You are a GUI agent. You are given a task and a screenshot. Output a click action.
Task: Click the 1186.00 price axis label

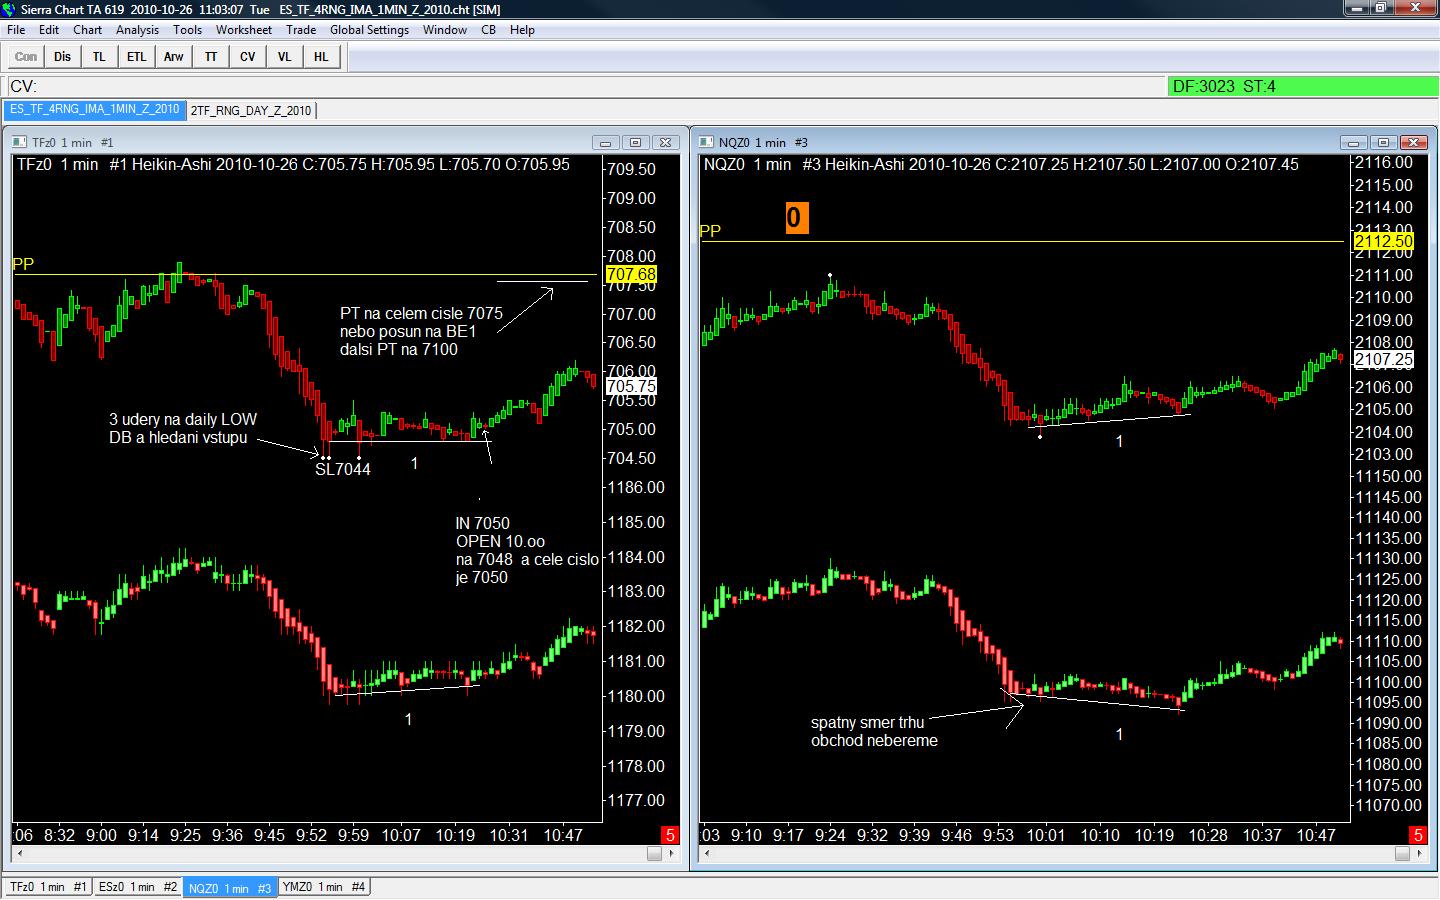[636, 488]
